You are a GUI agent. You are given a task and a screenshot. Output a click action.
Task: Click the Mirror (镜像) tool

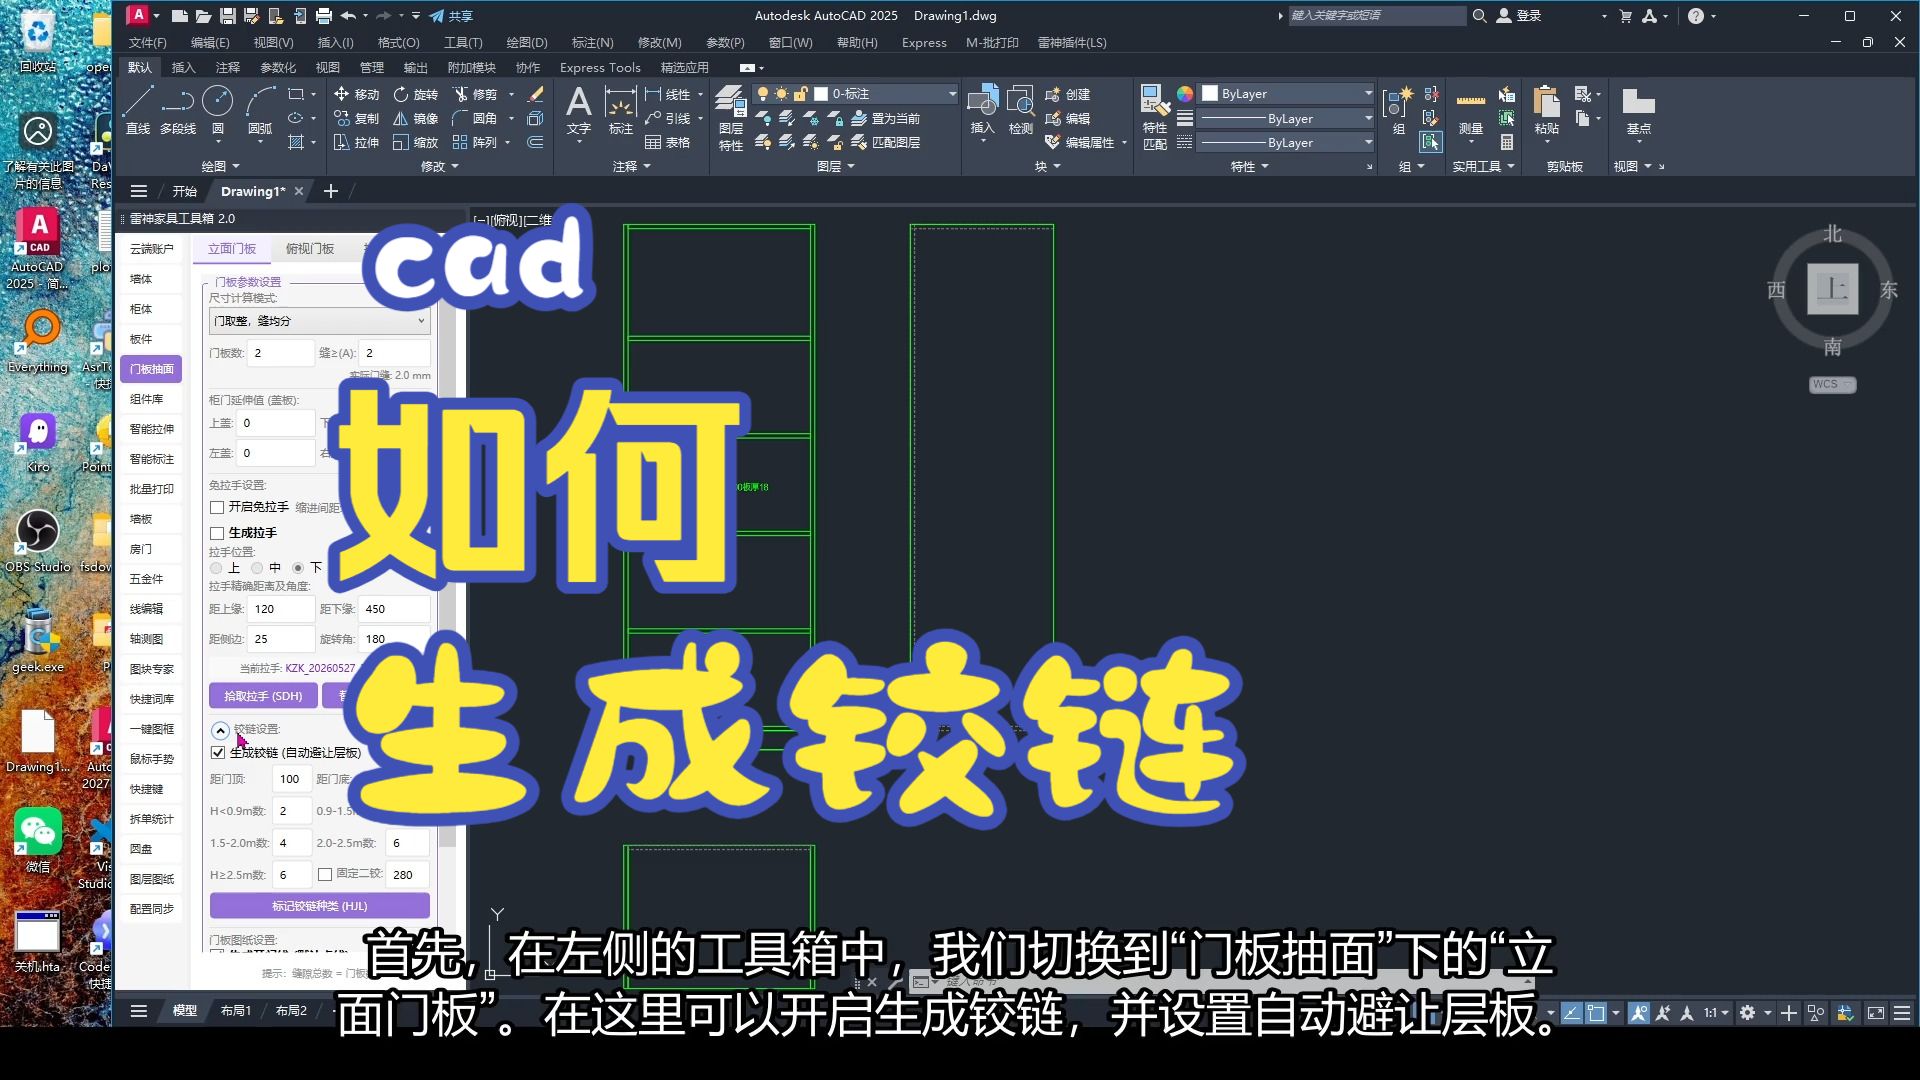point(415,118)
